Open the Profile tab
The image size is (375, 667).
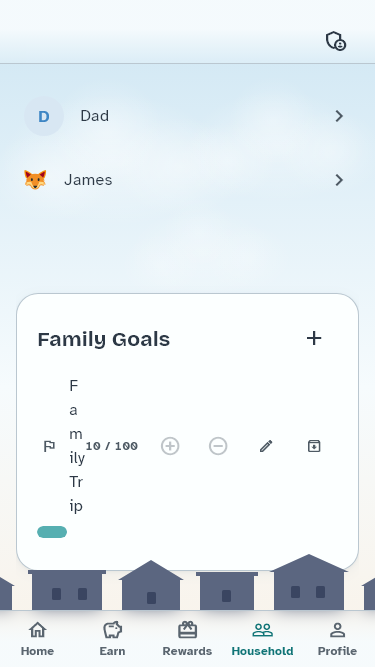pos(337,639)
